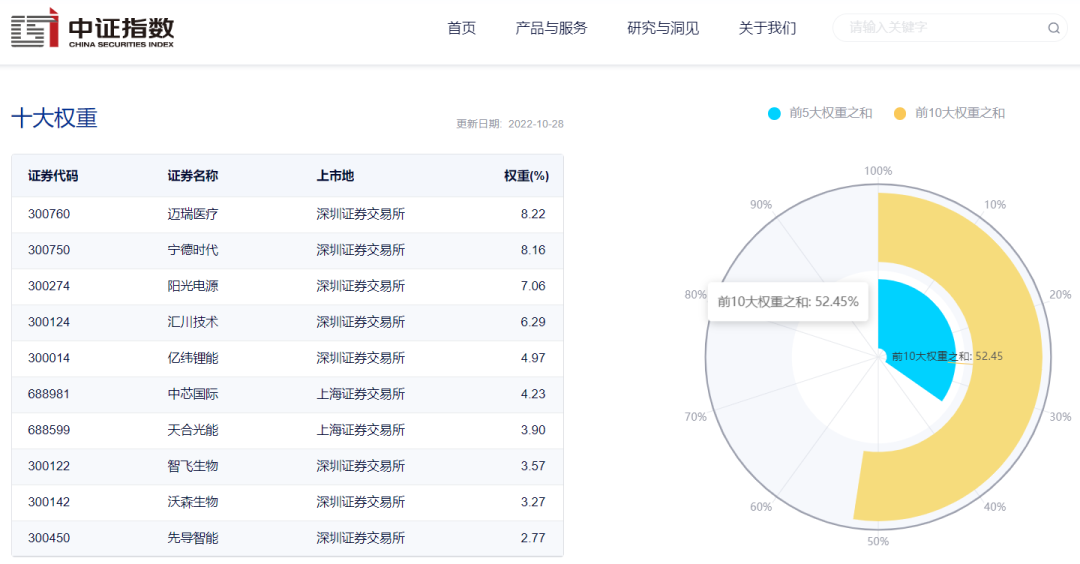Open the 首页 menu item

pos(461,28)
